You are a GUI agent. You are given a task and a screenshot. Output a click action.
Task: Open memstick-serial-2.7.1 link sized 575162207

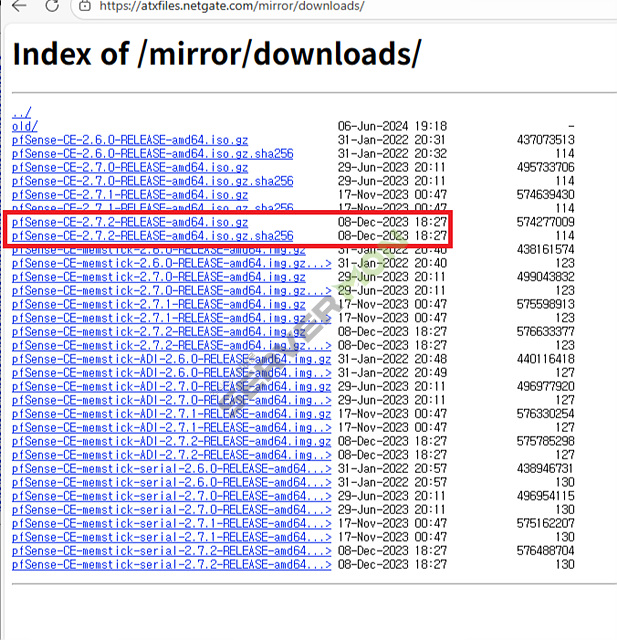(x=171, y=523)
